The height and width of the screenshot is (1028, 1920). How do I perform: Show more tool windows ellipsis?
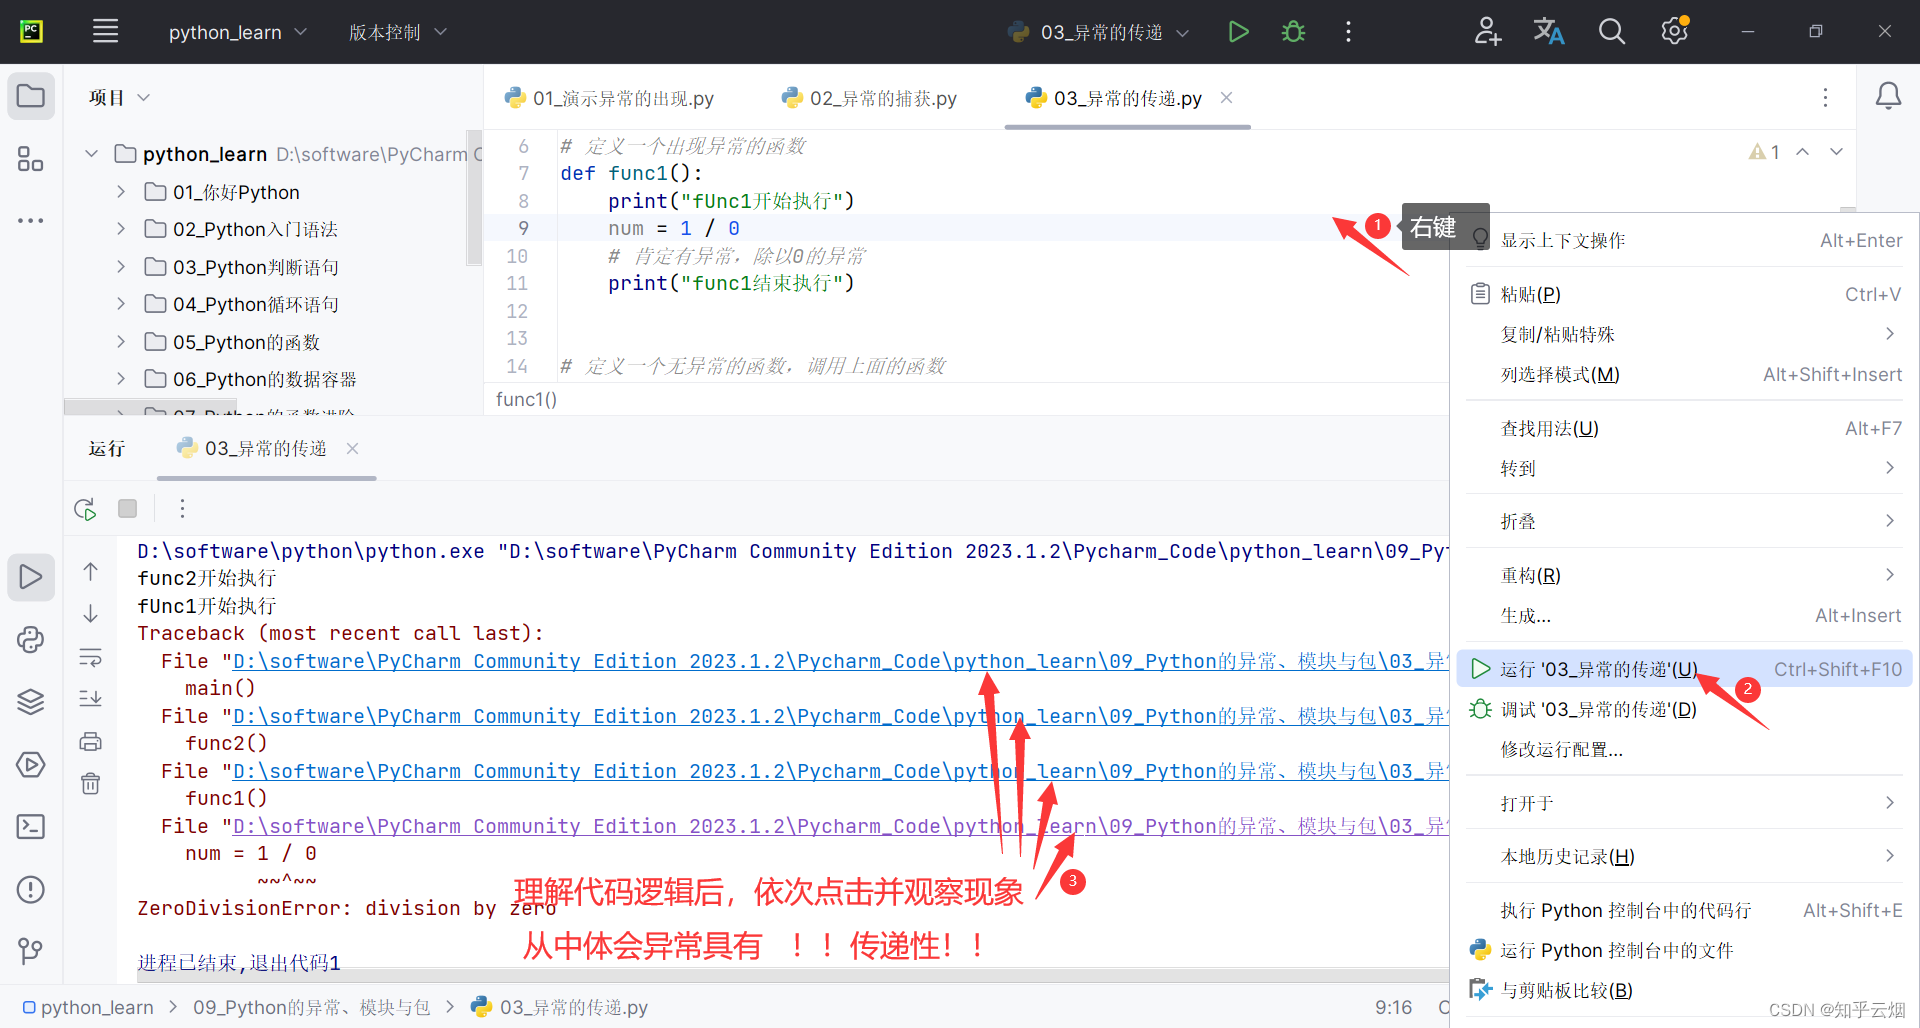(31, 220)
